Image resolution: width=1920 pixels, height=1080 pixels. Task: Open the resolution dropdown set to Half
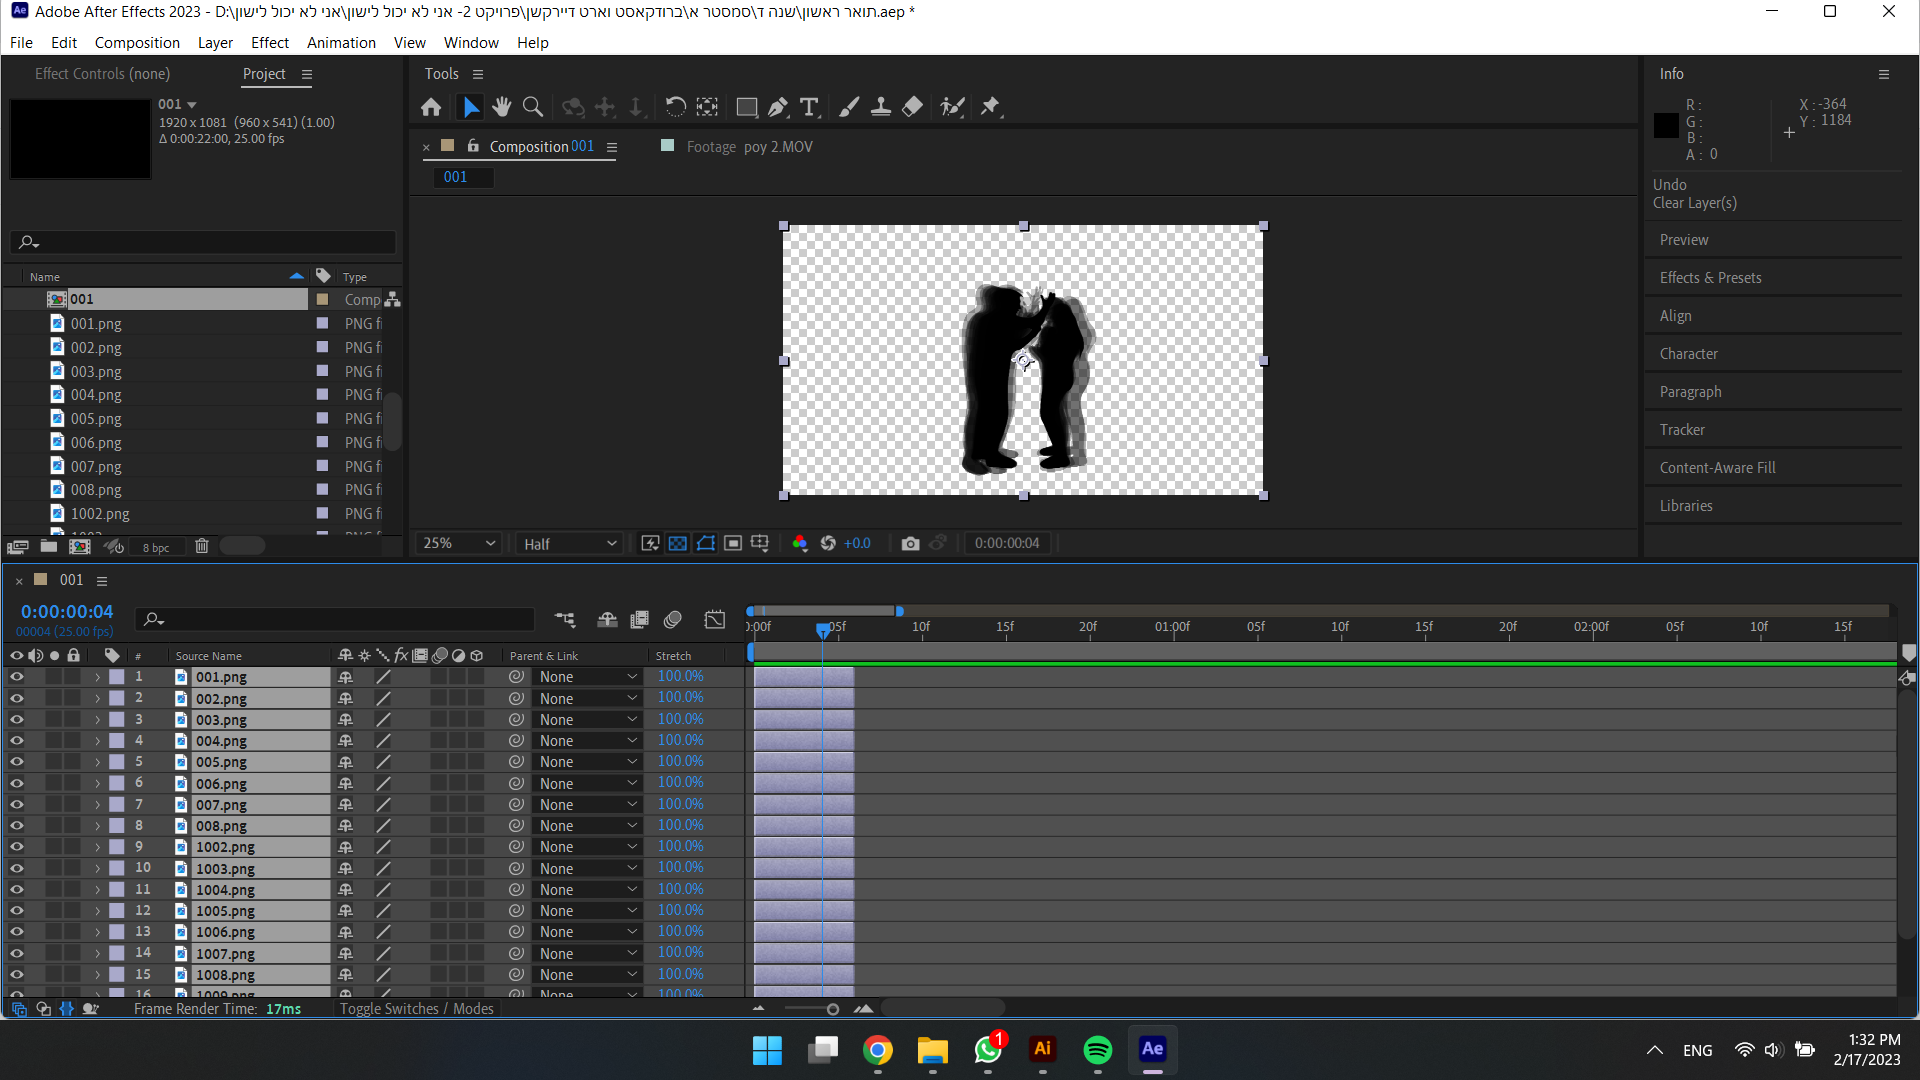(x=569, y=543)
